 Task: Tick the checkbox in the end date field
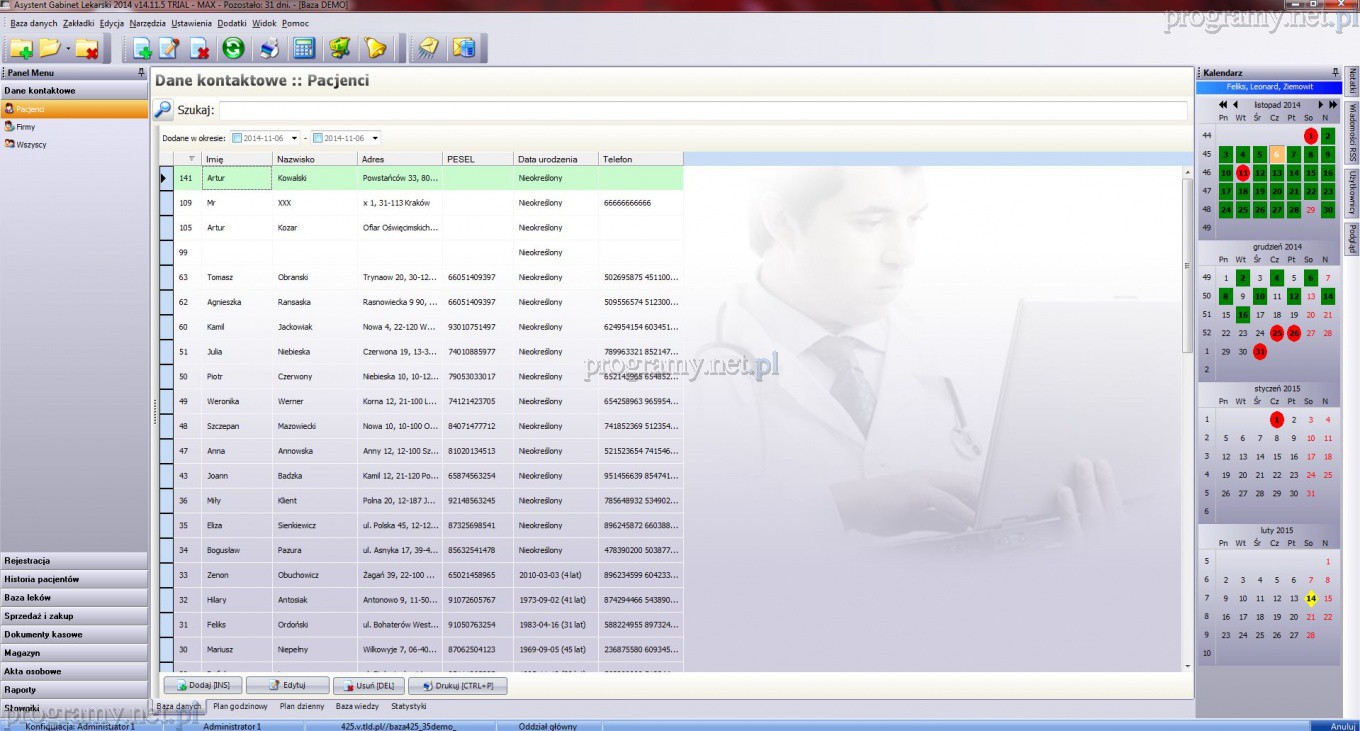pyautogui.click(x=318, y=138)
